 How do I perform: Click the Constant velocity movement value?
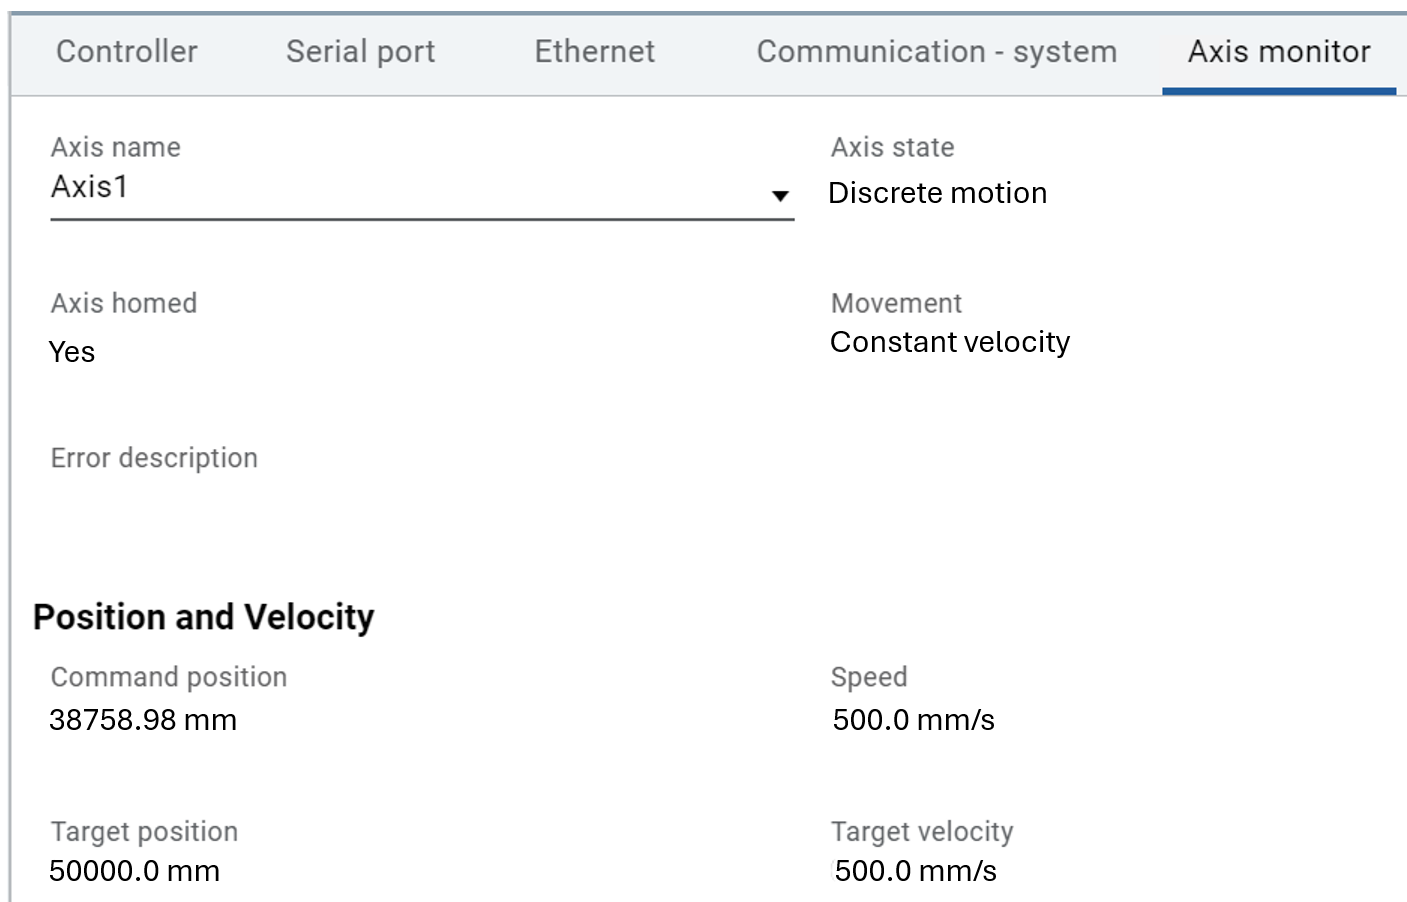coord(949,342)
